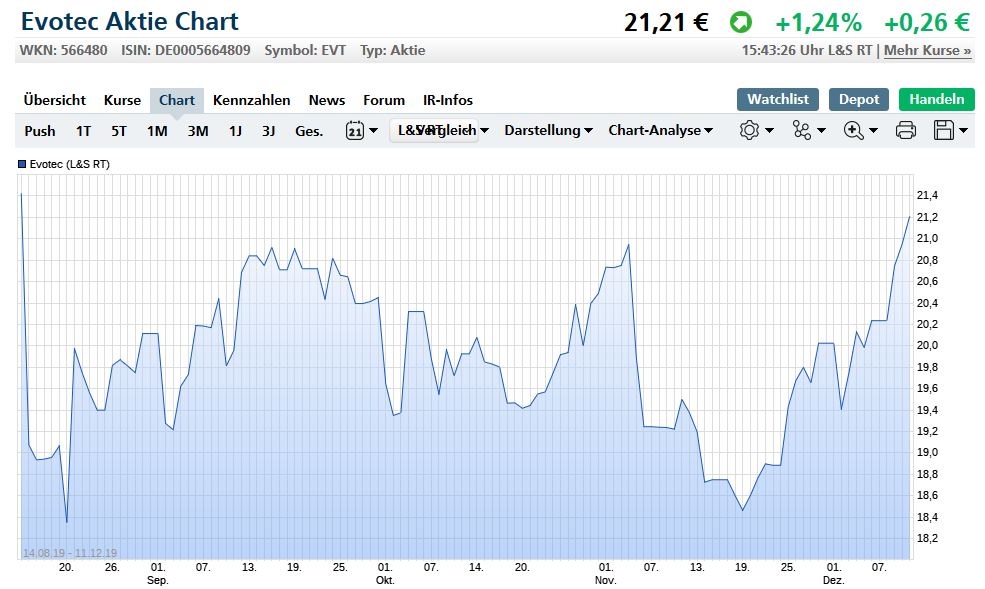
Task: Expand the save icon dropdown arrow
Action: click(963, 131)
